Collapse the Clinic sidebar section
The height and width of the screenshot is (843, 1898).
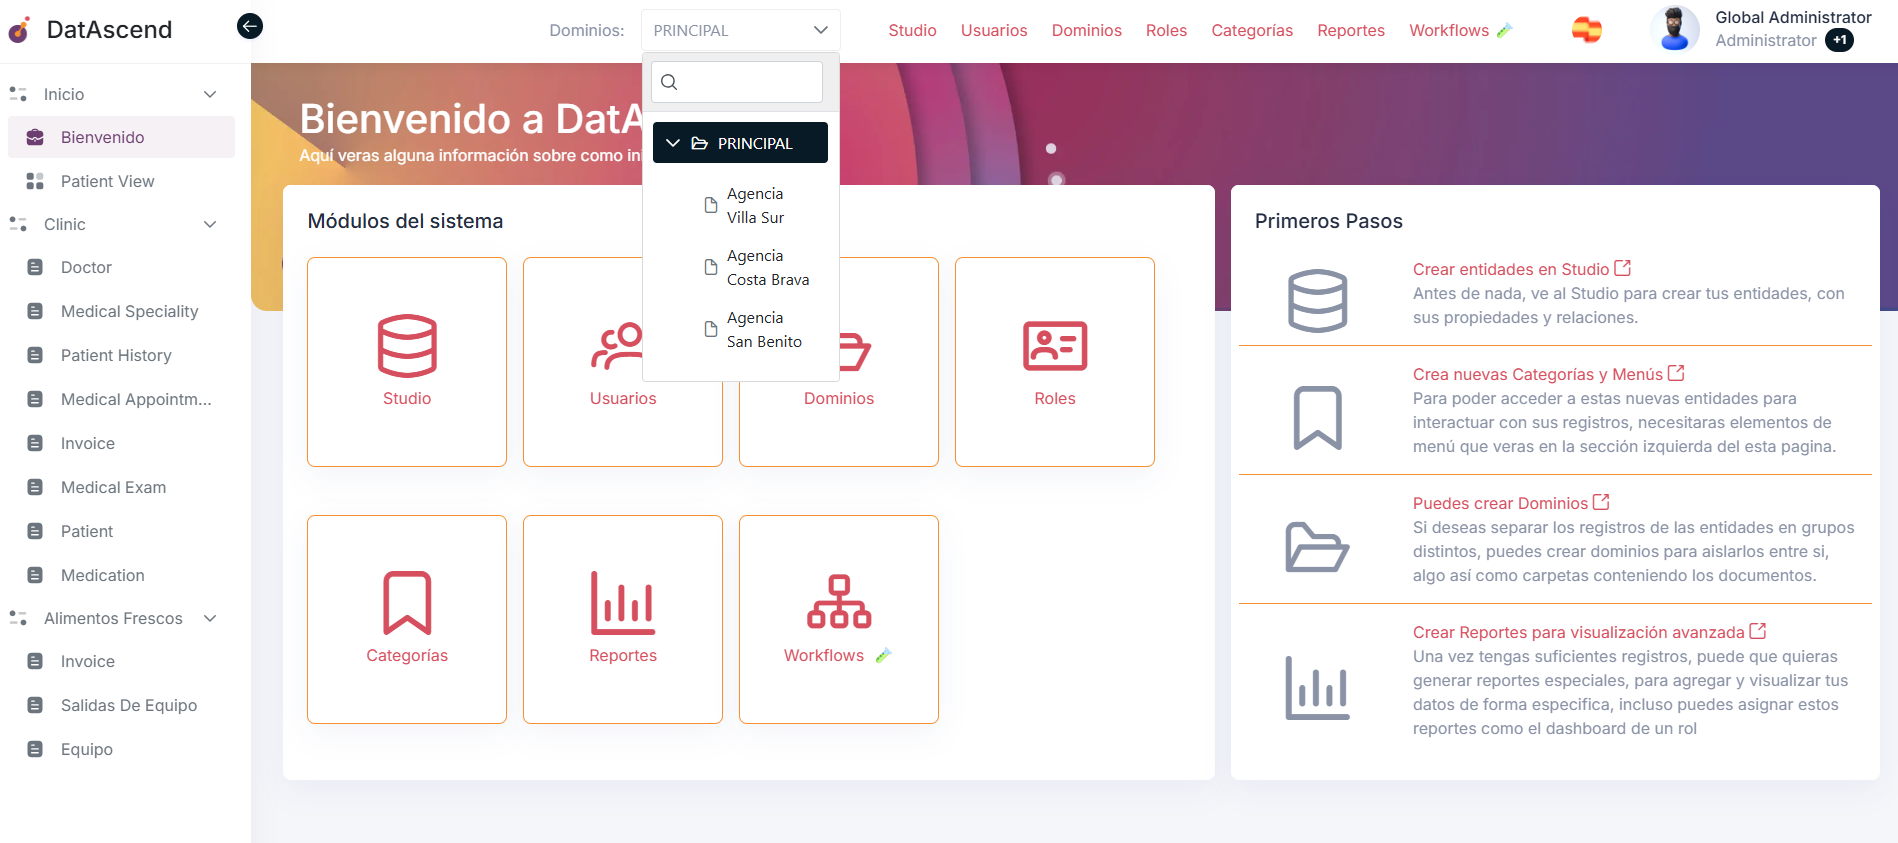point(210,224)
